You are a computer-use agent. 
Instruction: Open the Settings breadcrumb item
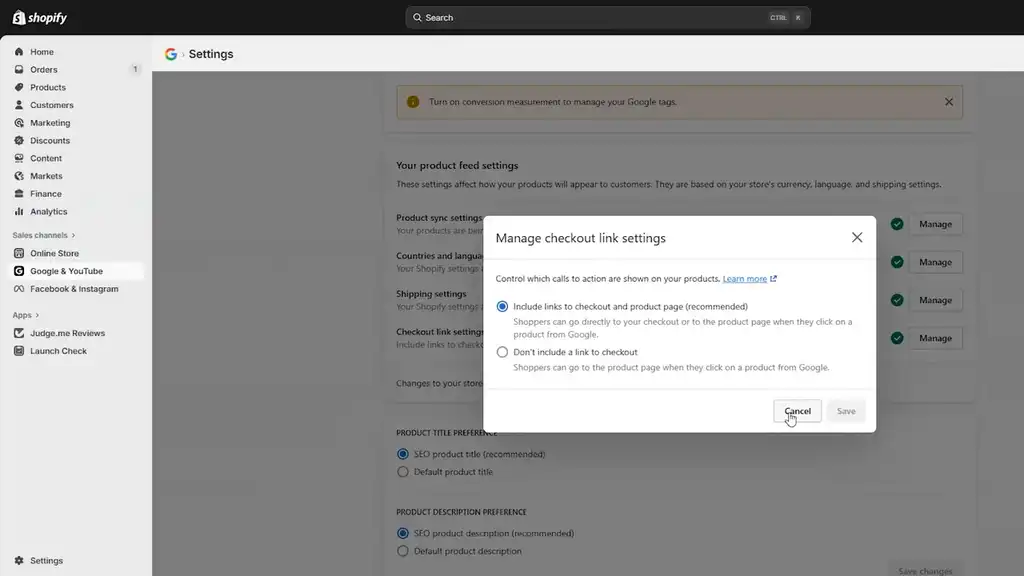(210, 53)
